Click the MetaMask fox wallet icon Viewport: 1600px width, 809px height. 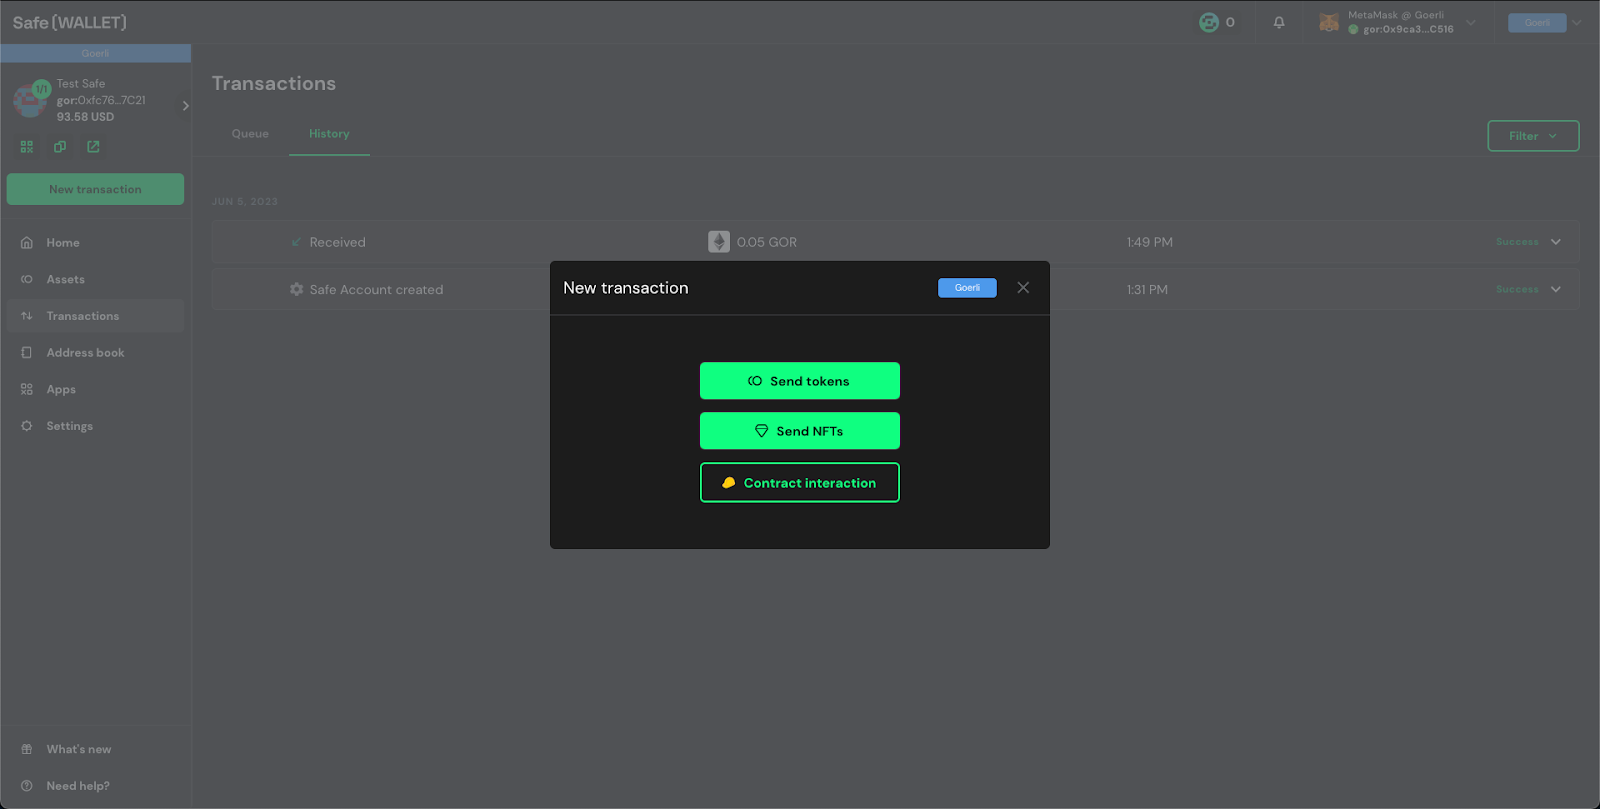point(1329,22)
